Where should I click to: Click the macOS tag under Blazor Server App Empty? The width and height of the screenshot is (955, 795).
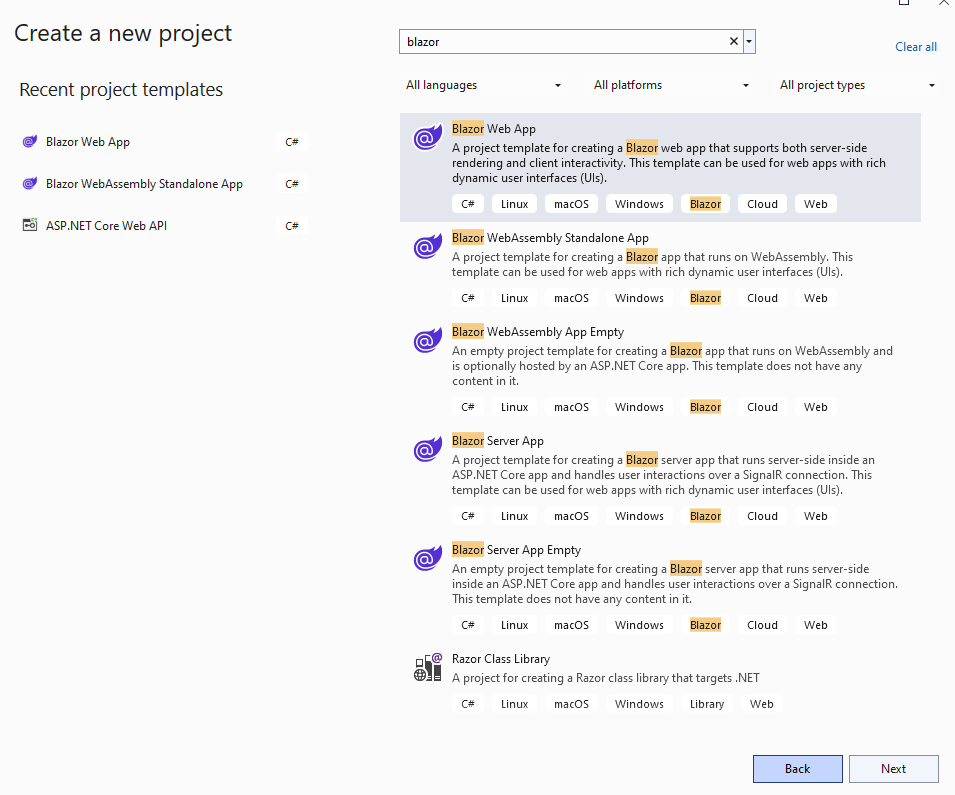pos(571,625)
